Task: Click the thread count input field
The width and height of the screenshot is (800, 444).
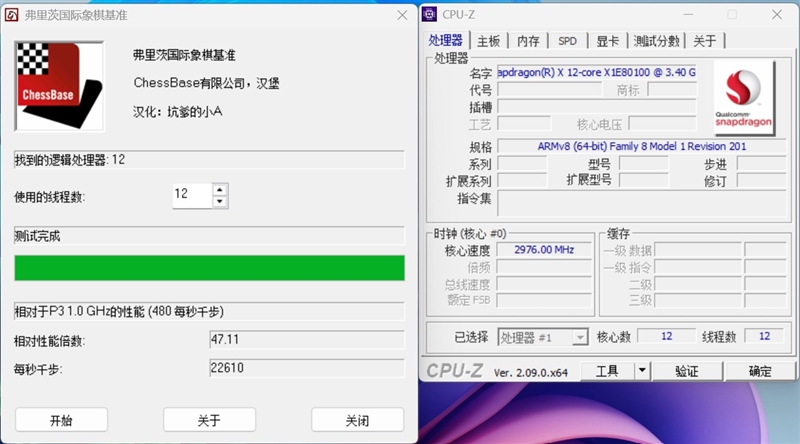Action: [192, 195]
